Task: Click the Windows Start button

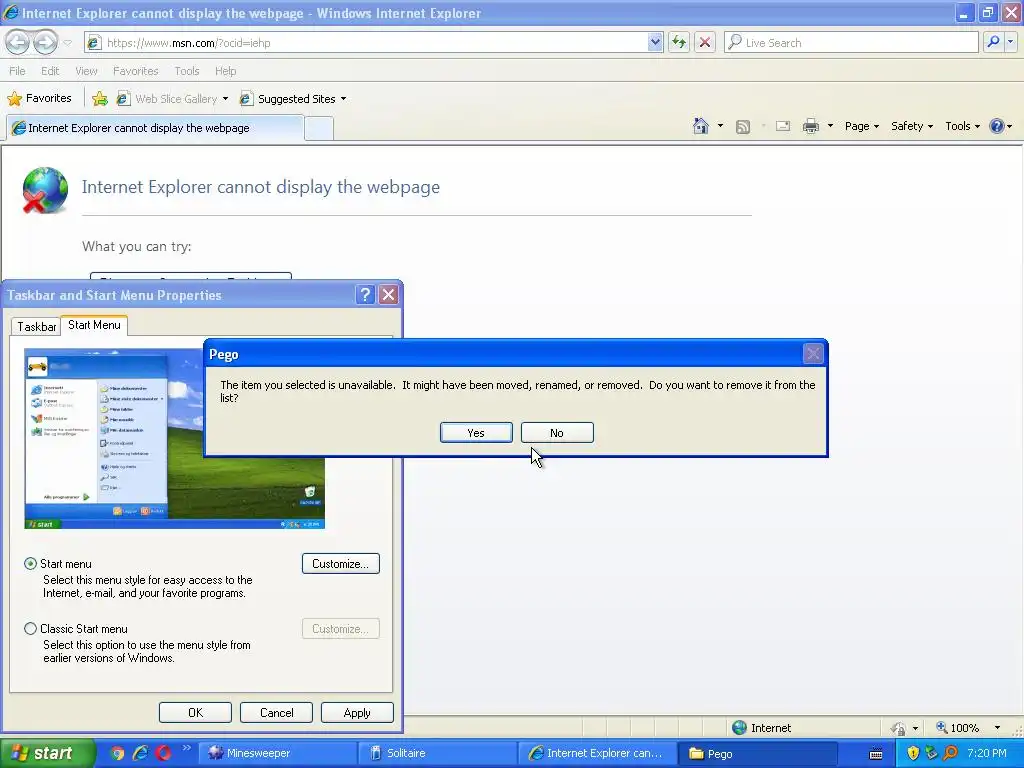Action: (x=48, y=753)
